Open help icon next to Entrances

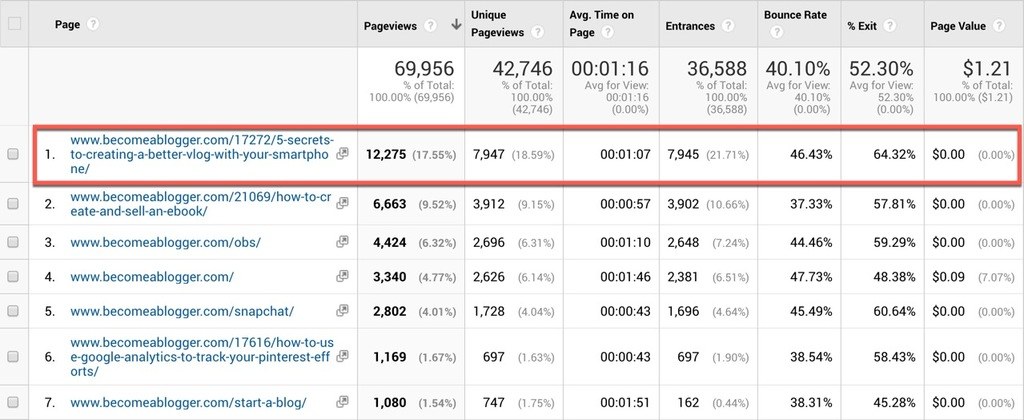pyautogui.click(x=728, y=26)
